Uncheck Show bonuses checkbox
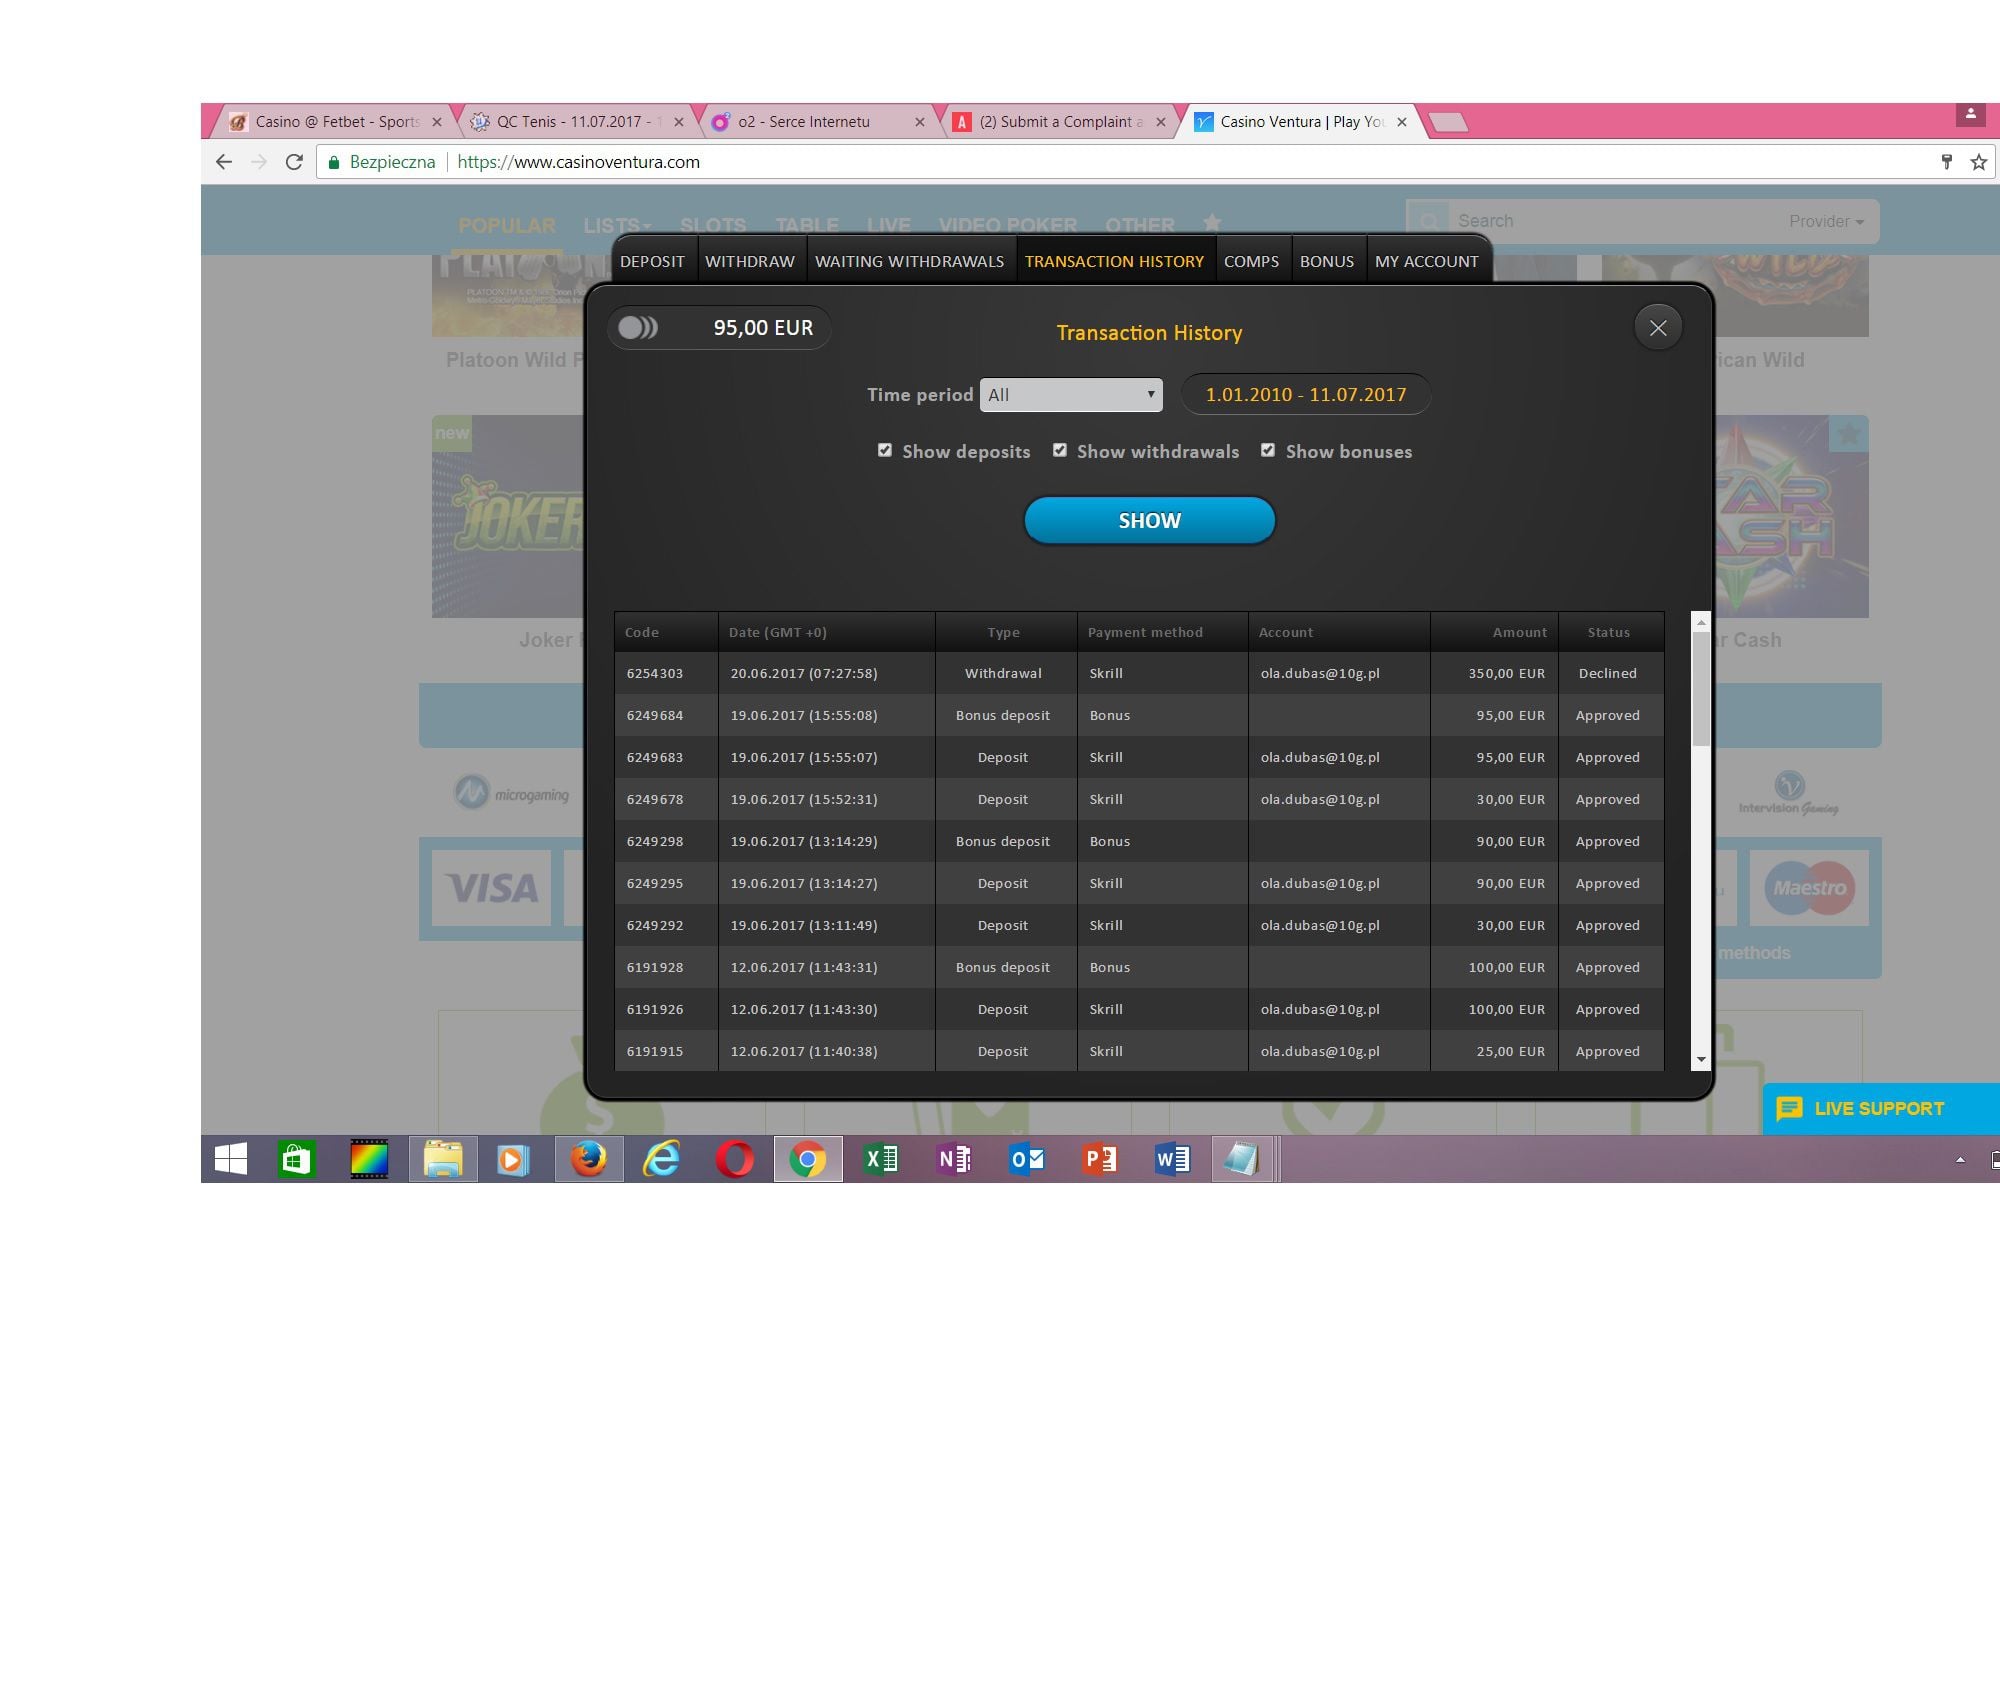This screenshot has width=2000, height=1700. pyautogui.click(x=1268, y=450)
